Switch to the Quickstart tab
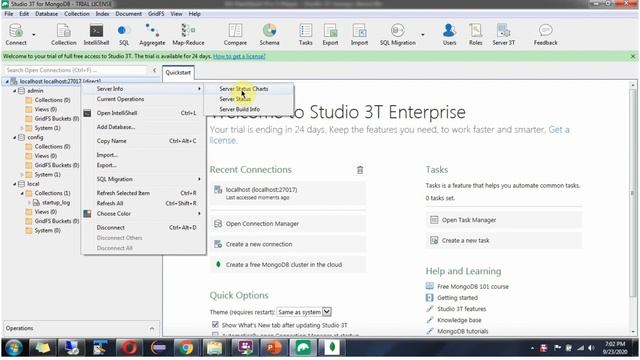This screenshot has width=640, height=360. click(x=178, y=72)
